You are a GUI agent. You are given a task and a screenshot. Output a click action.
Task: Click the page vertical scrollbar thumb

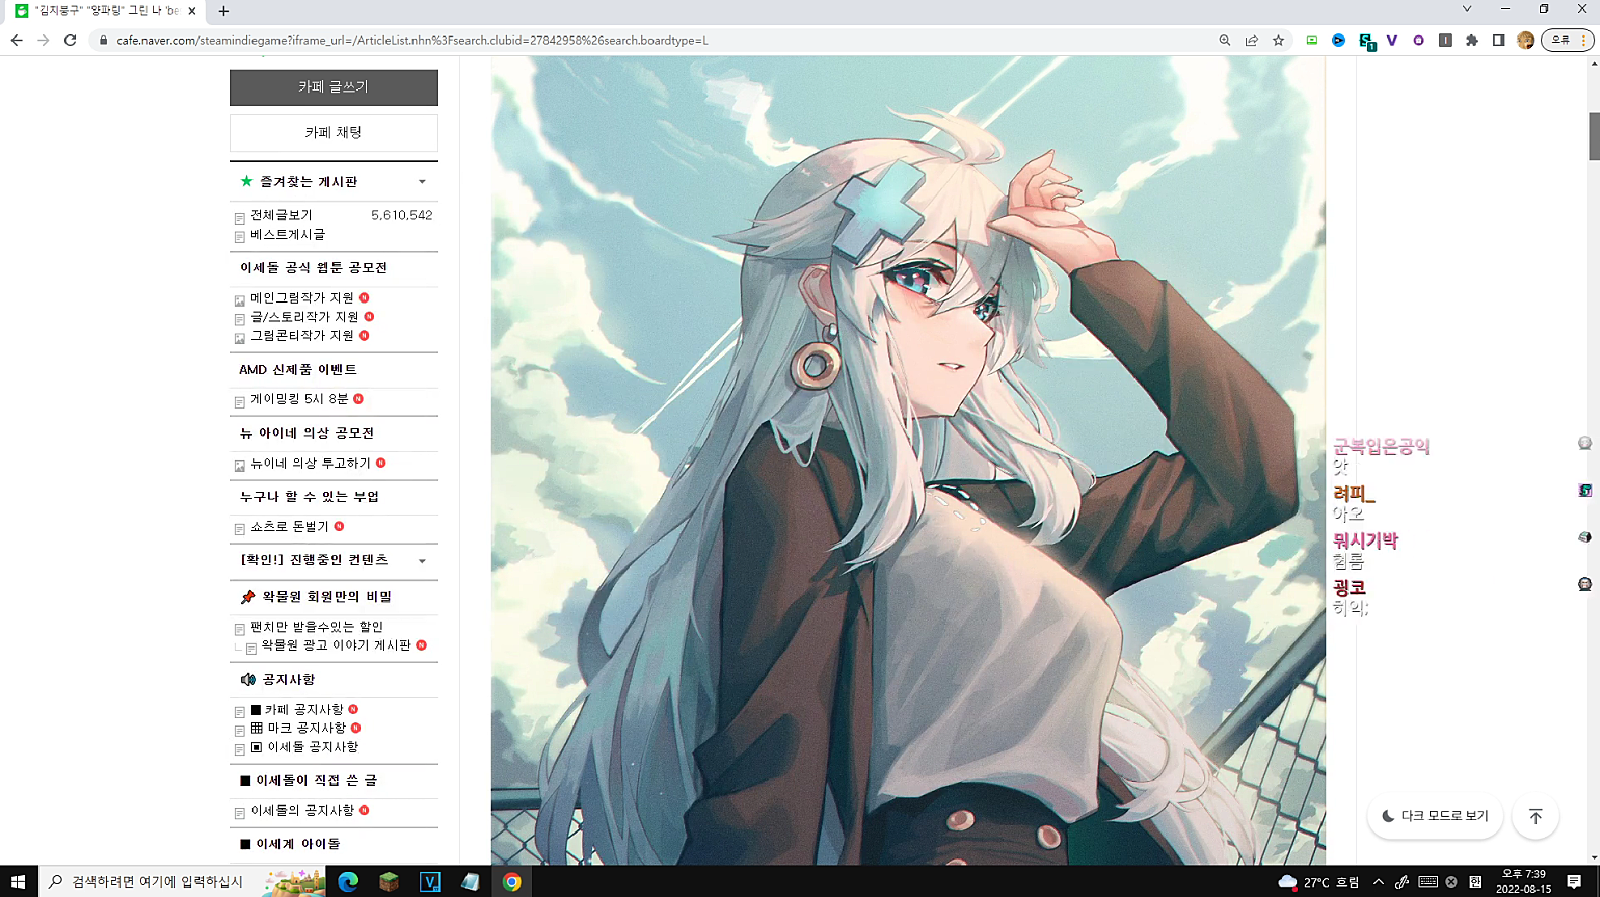tap(1594, 136)
